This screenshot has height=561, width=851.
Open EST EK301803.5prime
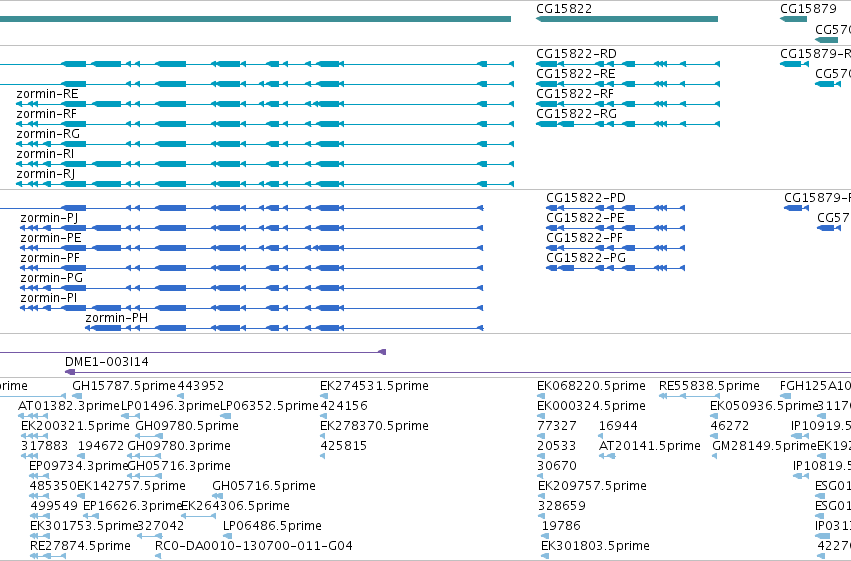596,547
